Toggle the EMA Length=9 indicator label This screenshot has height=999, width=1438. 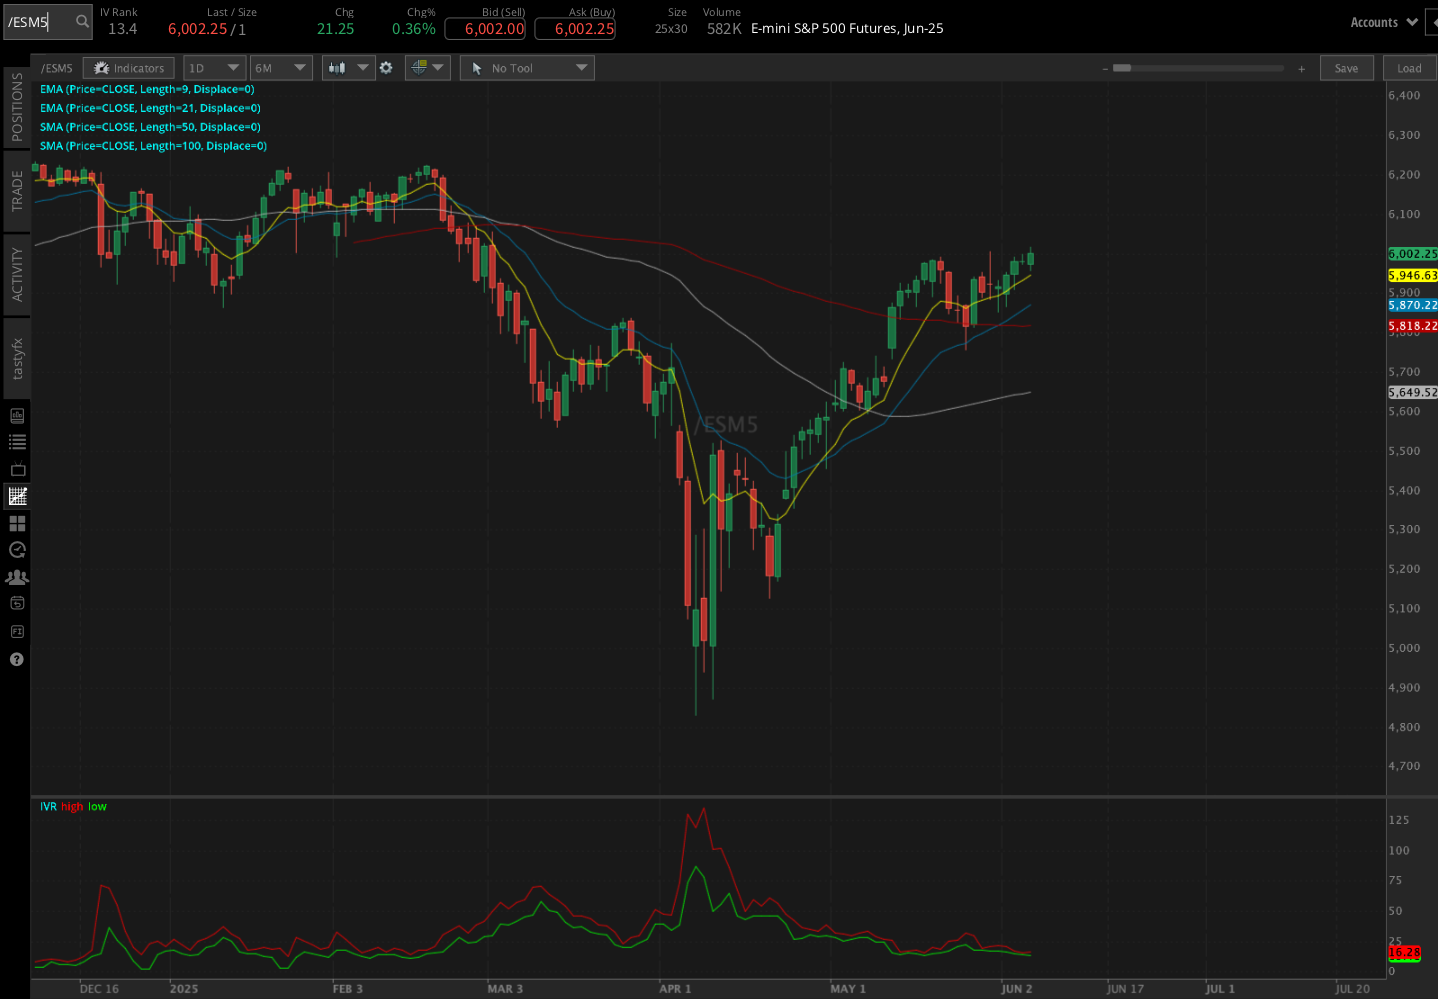coord(148,89)
